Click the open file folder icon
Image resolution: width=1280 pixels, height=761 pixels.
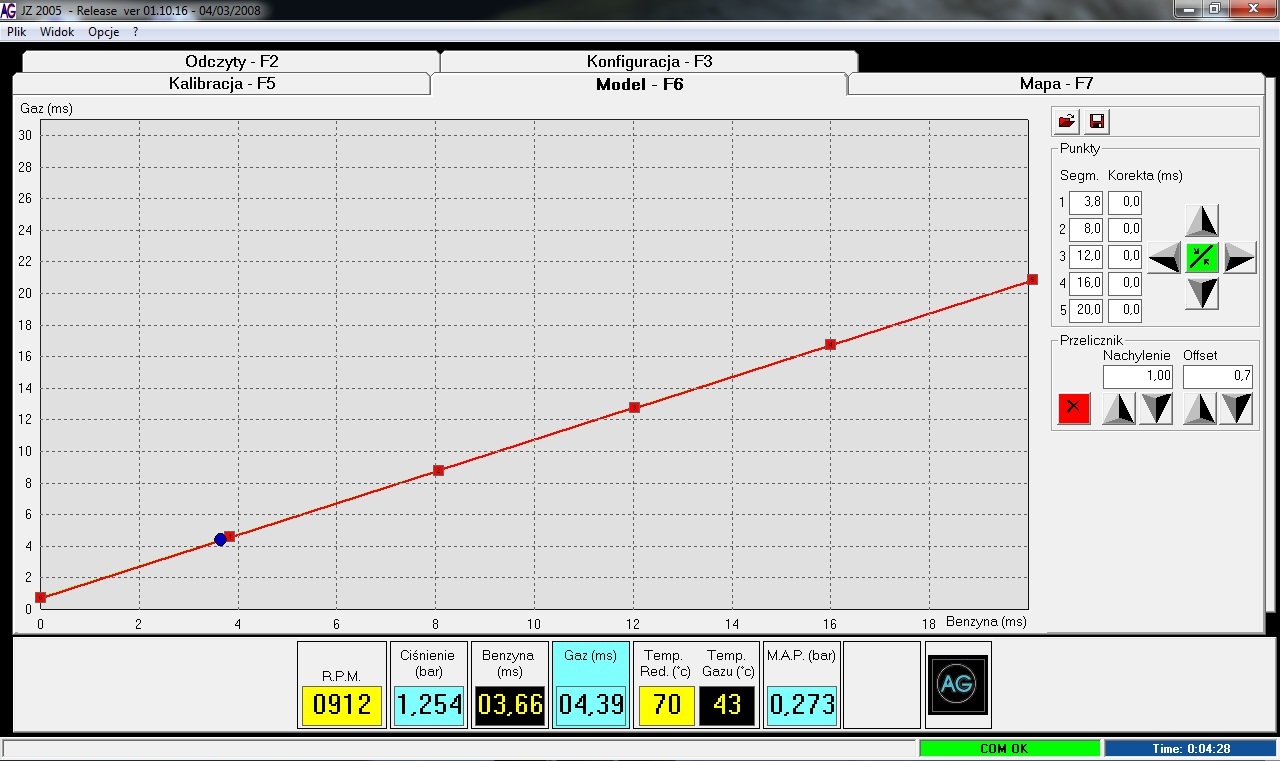pyautogui.click(x=1067, y=122)
